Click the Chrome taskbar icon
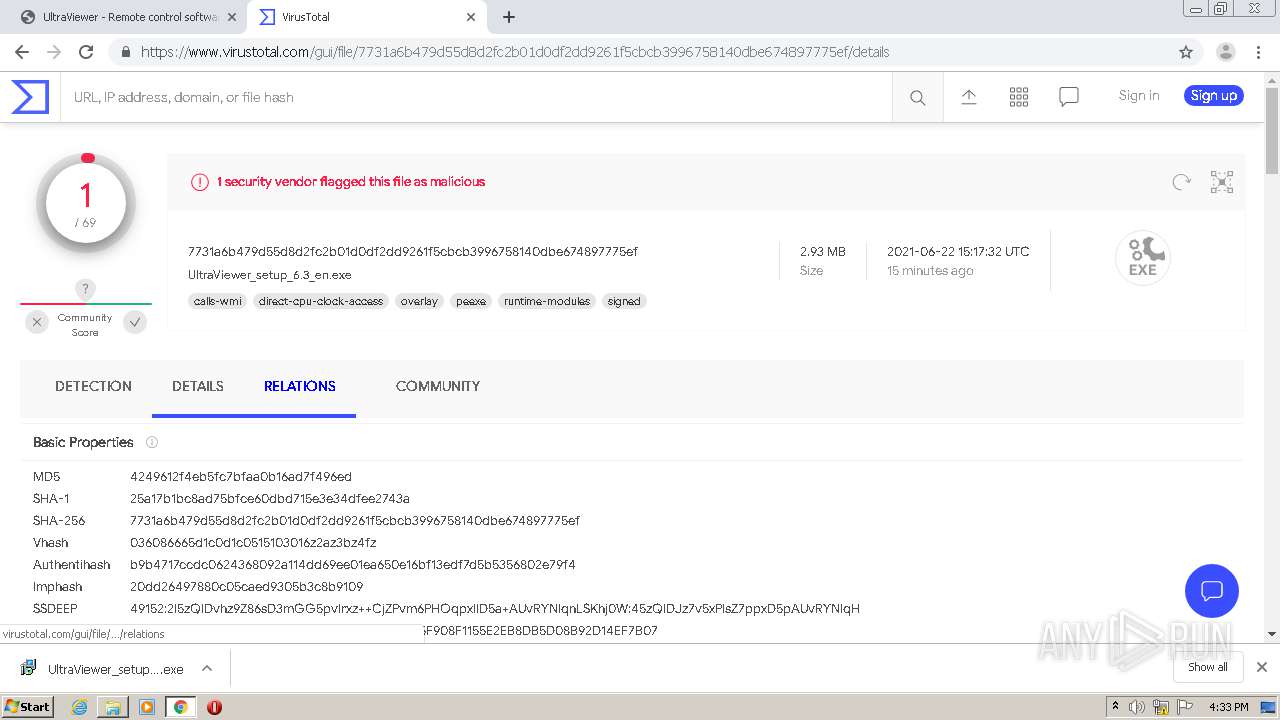1280x720 pixels. [180, 707]
